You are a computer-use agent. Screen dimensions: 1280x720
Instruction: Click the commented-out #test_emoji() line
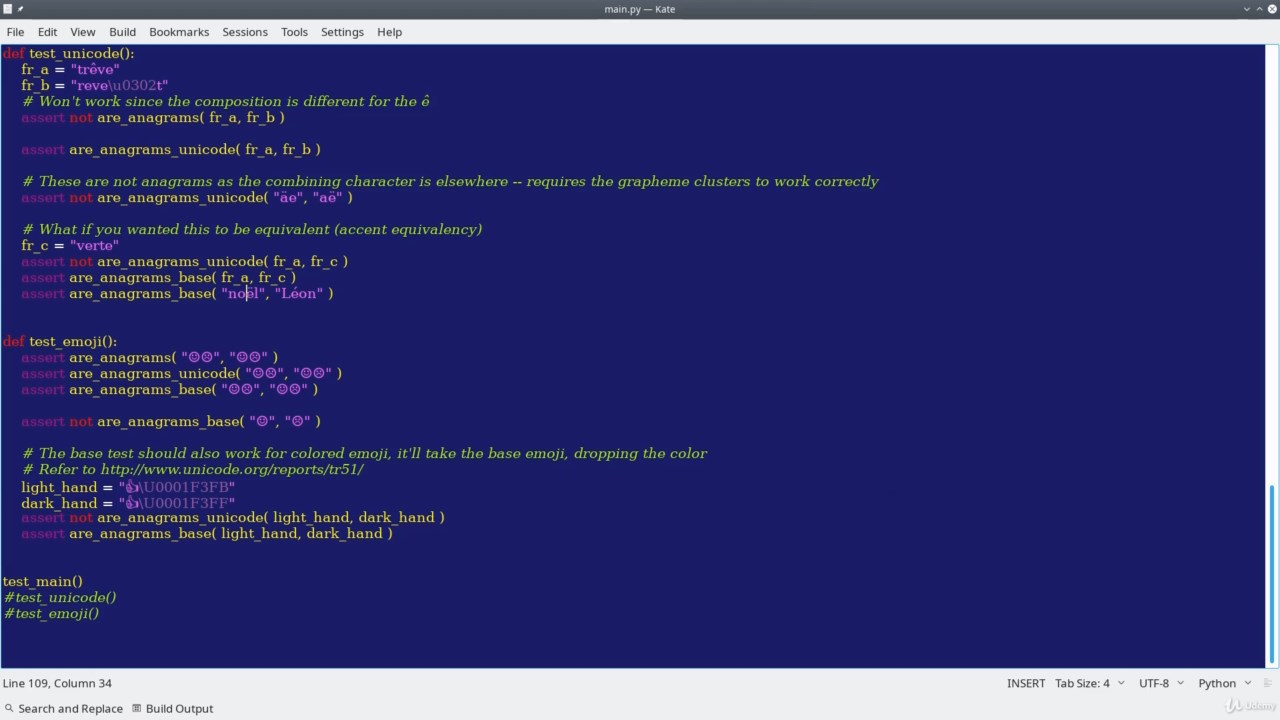click(x=51, y=613)
